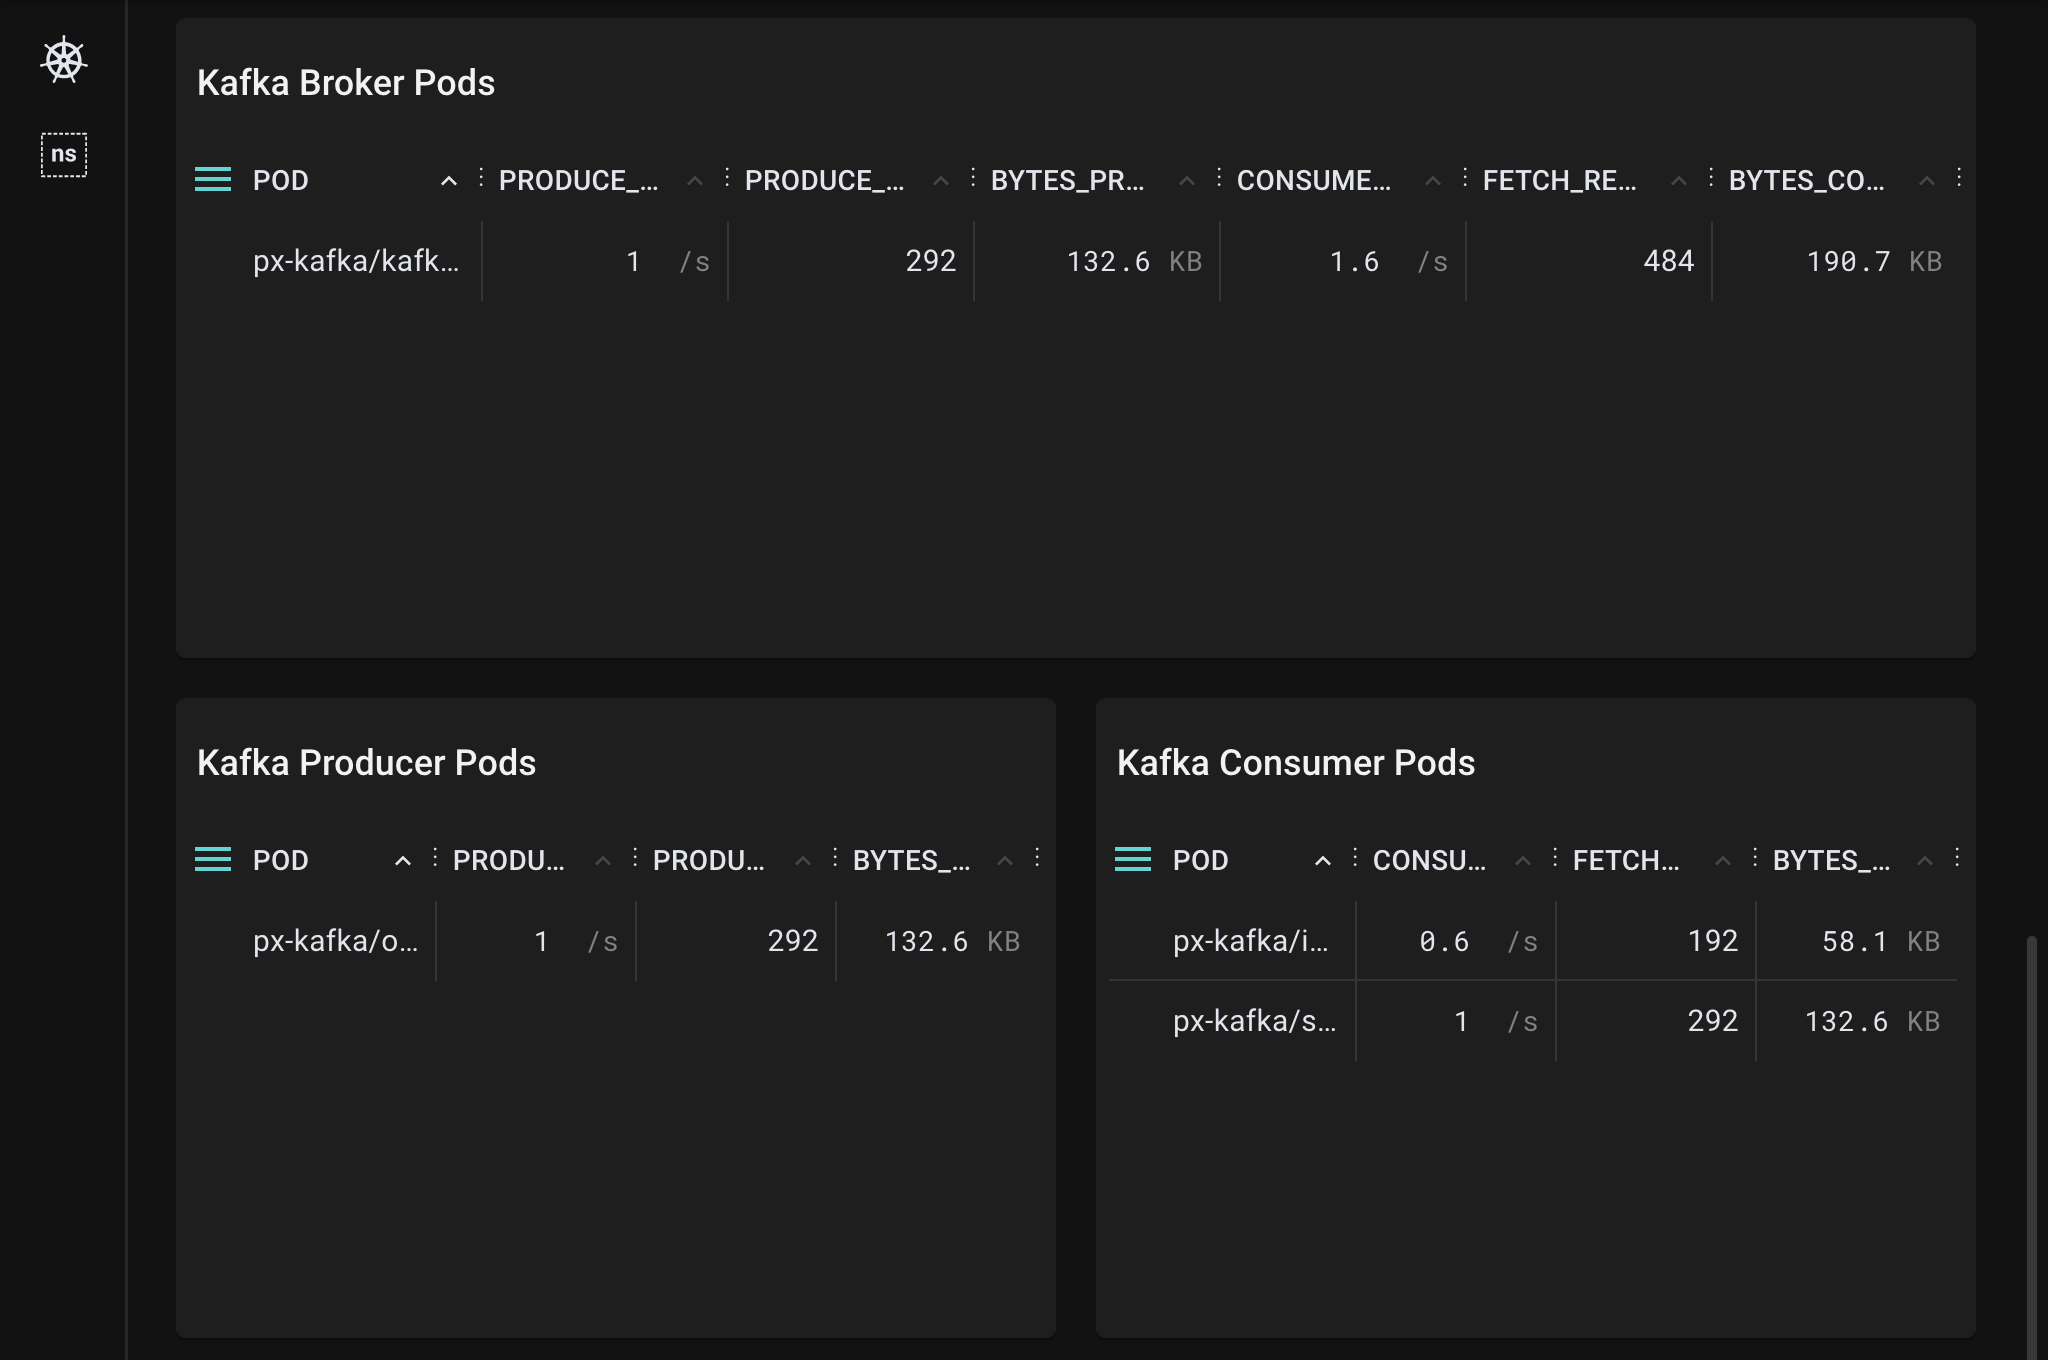Open column menu in Kafka Producer Pods table
The width and height of the screenshot is (2048, 1360).
coord(213,860)
